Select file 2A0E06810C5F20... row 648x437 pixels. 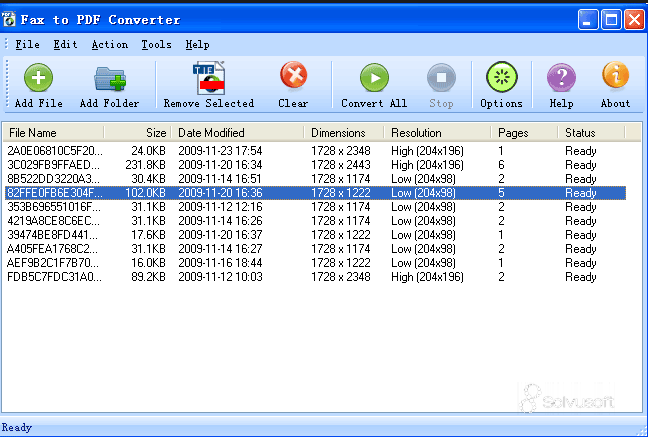pyautogui.click(x=315, y=151)
